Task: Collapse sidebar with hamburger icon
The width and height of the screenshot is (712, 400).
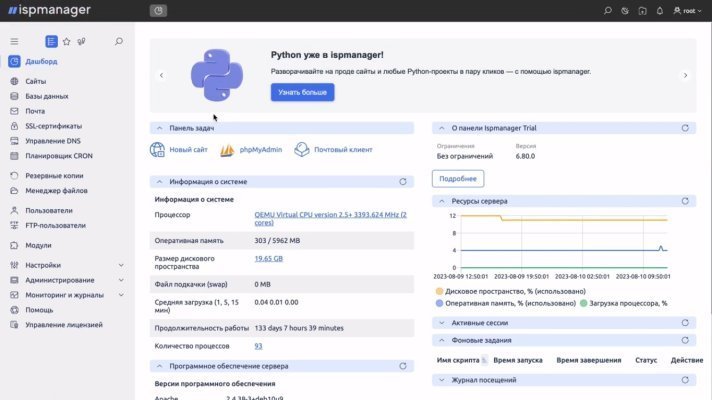Action: coord(14,41)
